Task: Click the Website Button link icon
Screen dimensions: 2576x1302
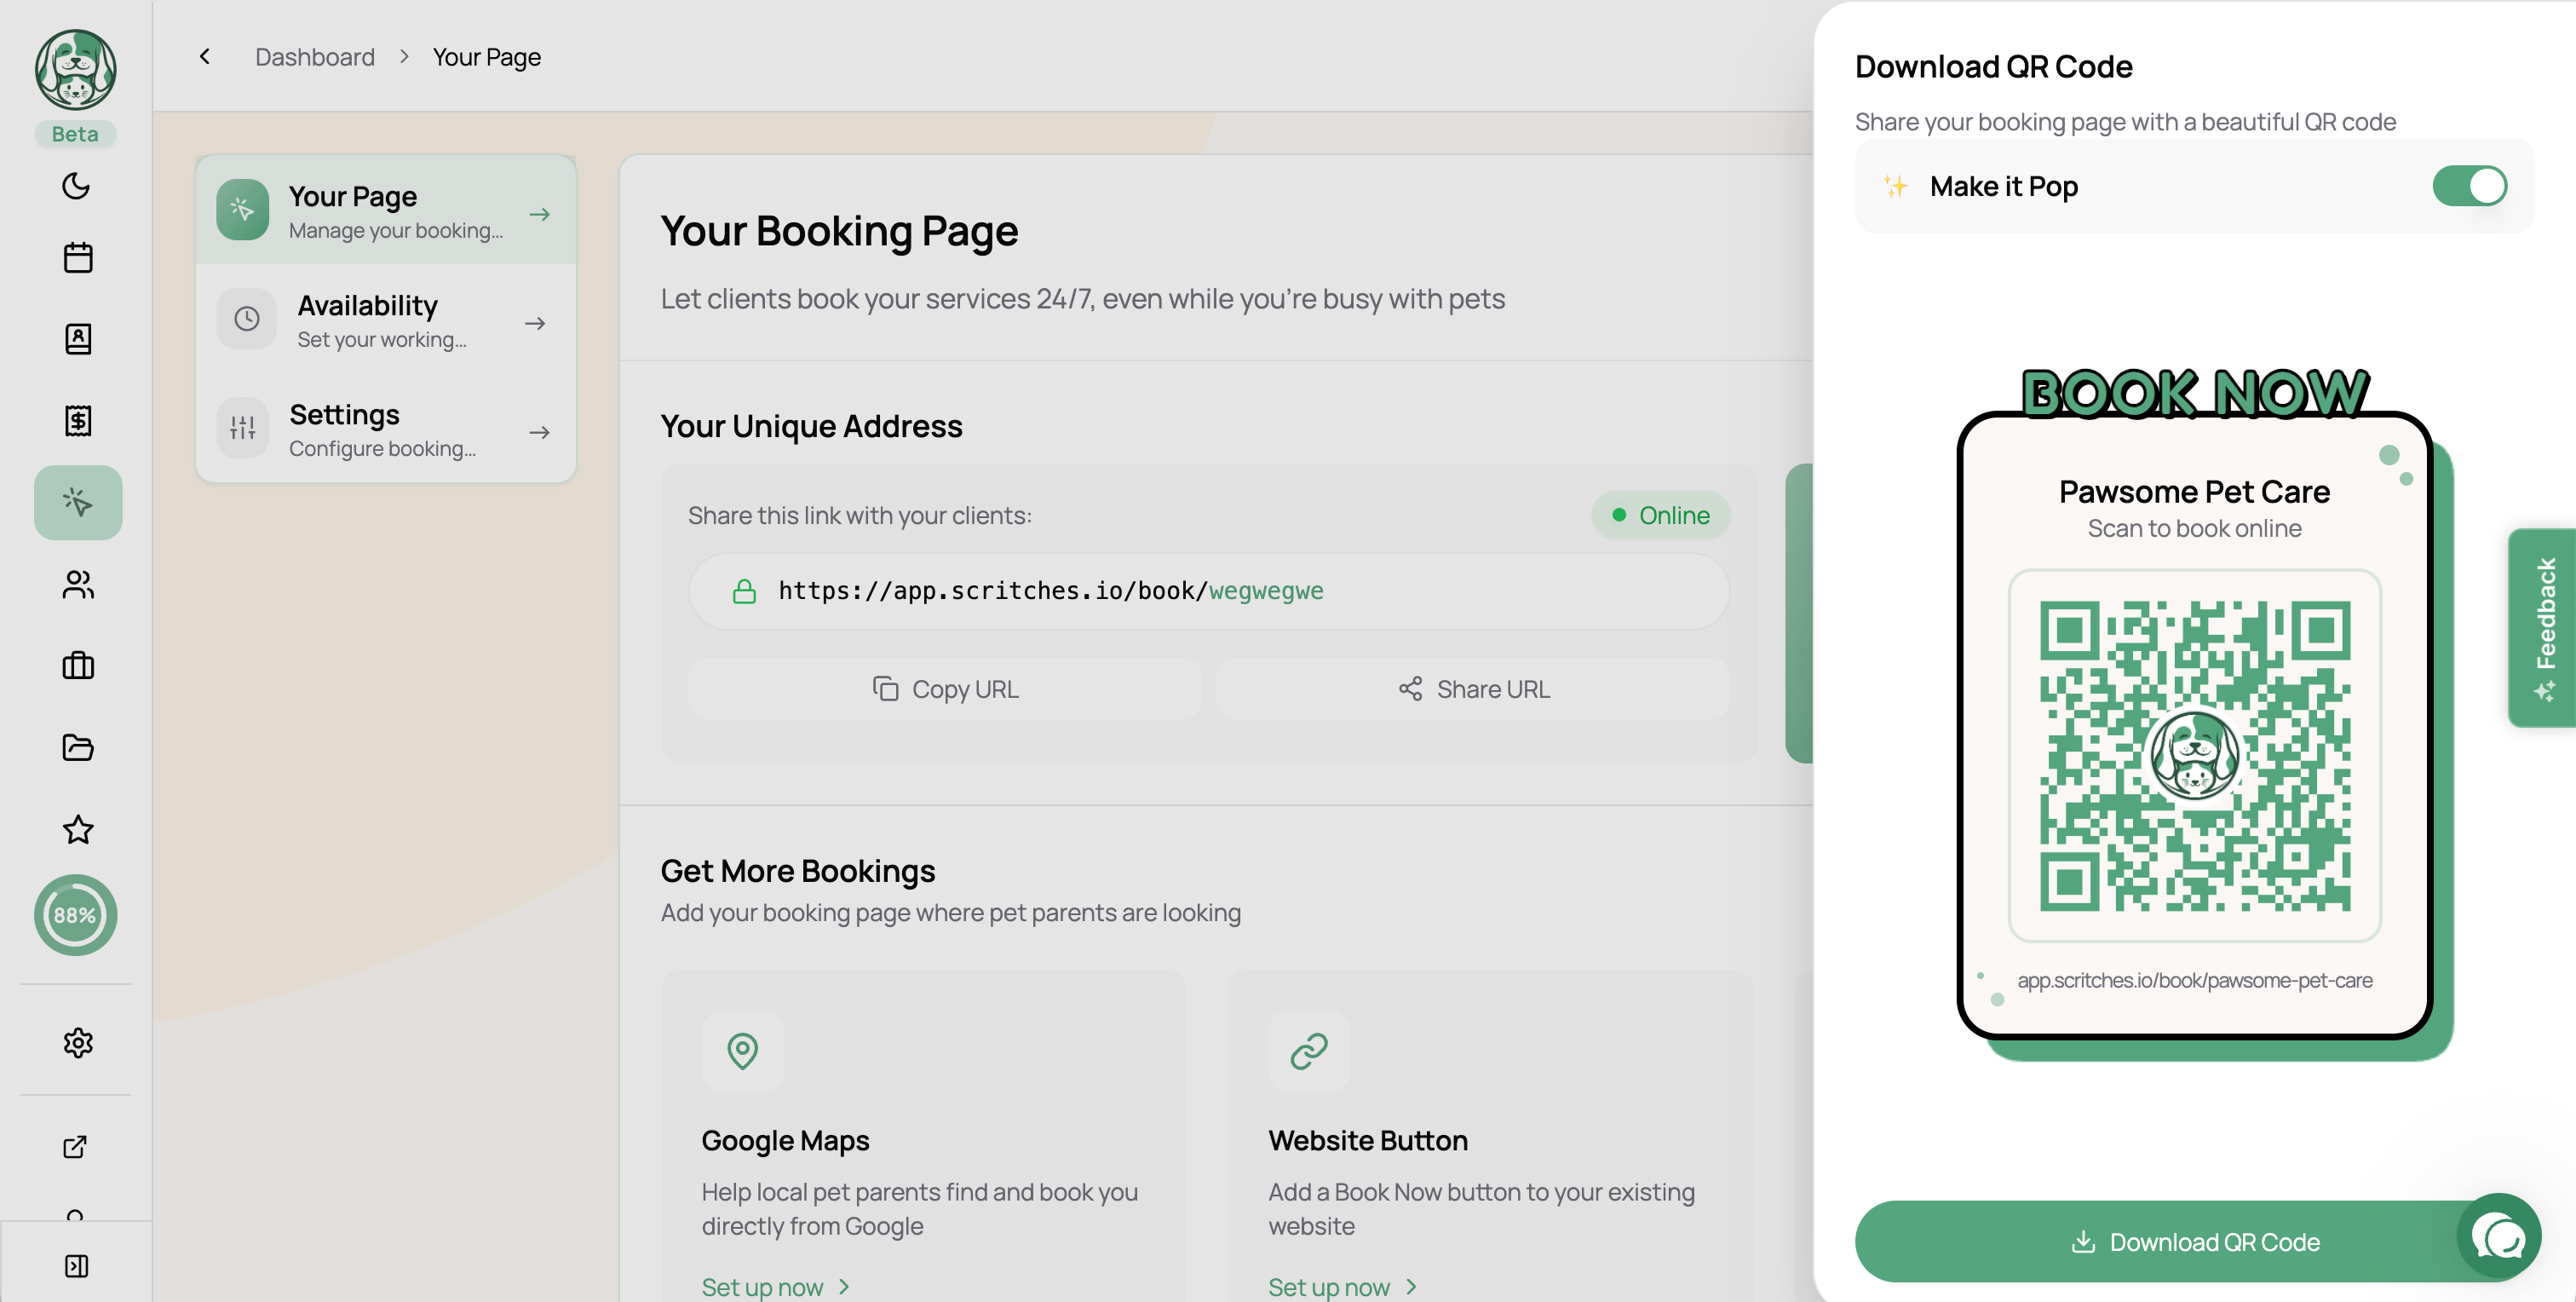Action: pos(1309,1051)
